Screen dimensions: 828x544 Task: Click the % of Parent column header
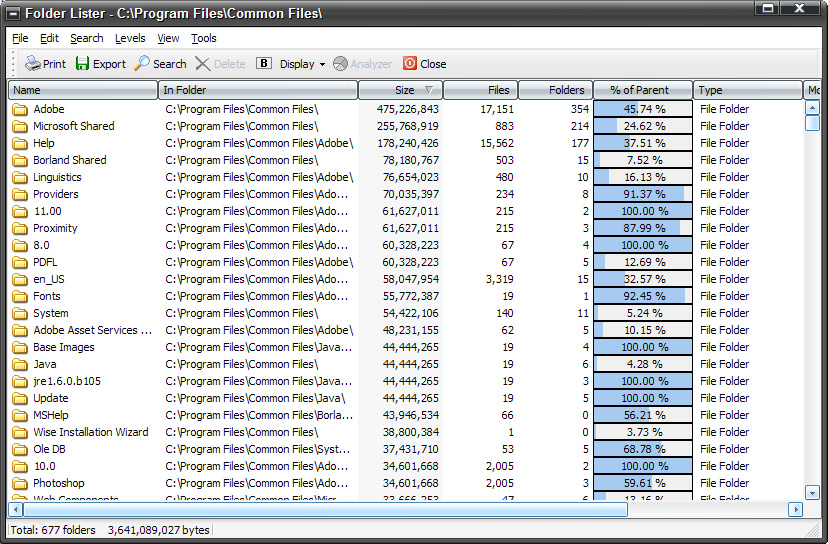[x=642, y=90]
